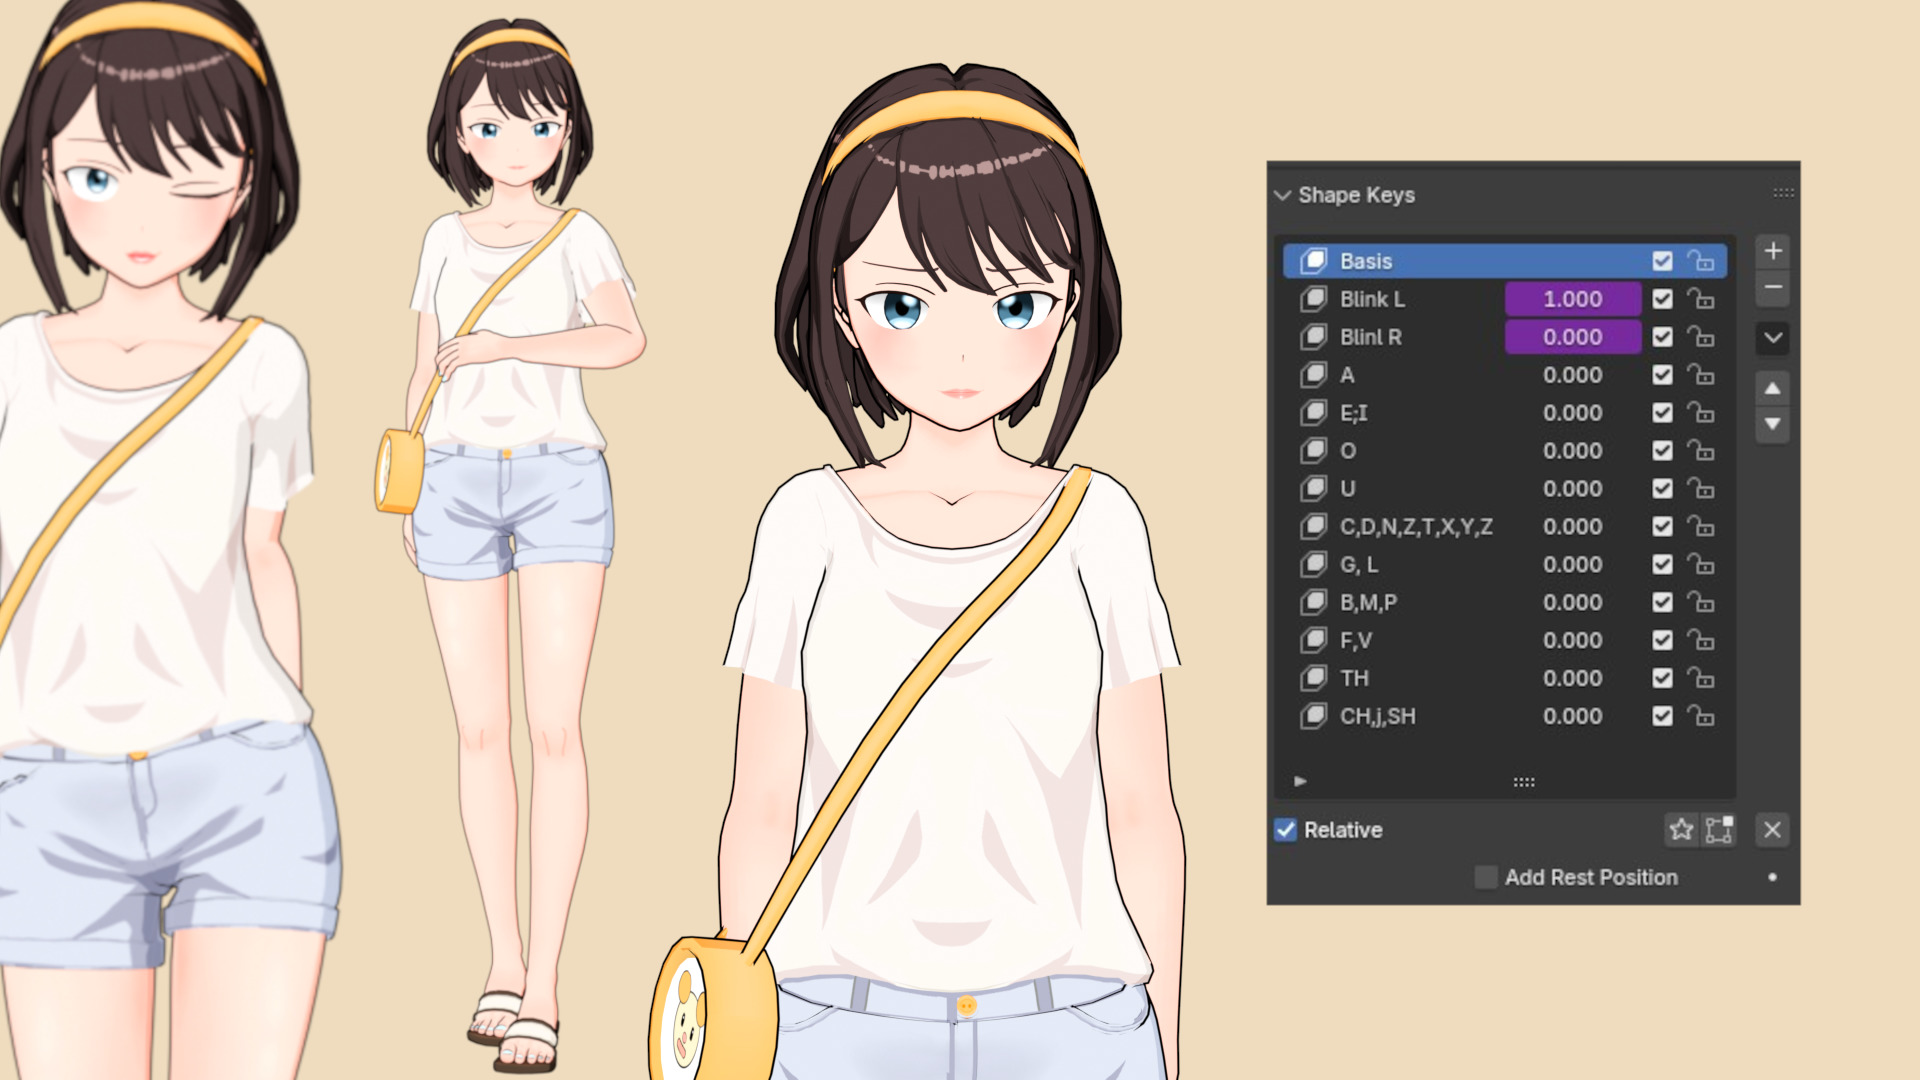Image resolution: width=1920 pixels, height=1080 pixels.
Task: Expand list filter options triangle
Action: (1300, 781)
